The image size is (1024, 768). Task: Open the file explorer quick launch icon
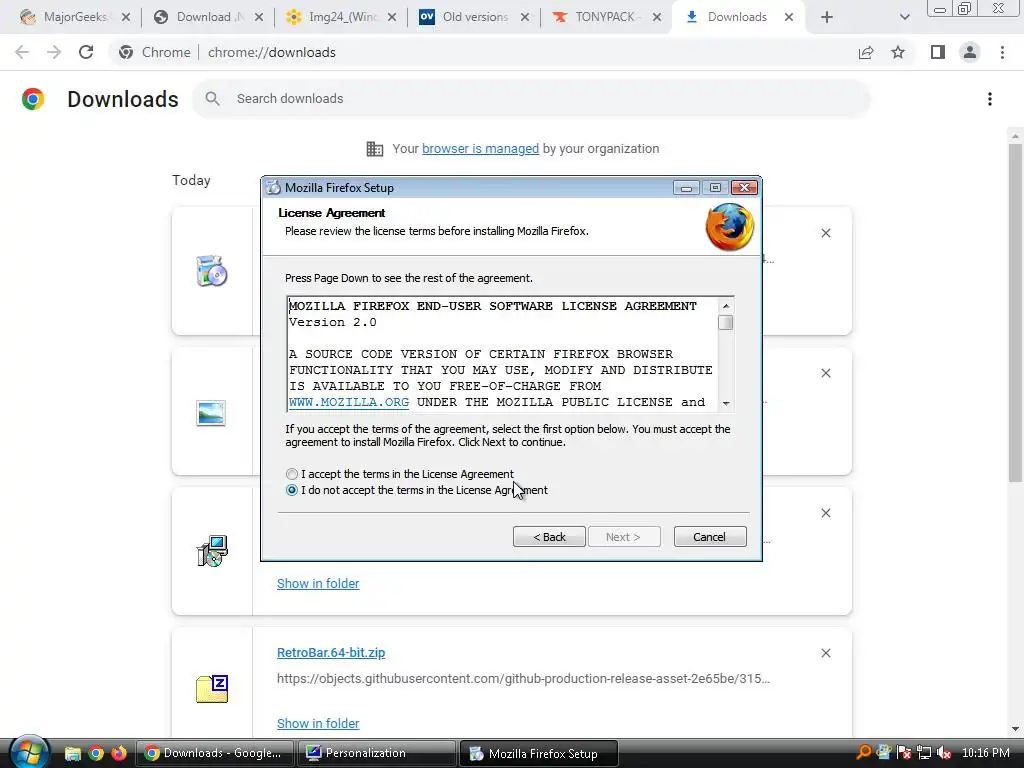[72, 754]
